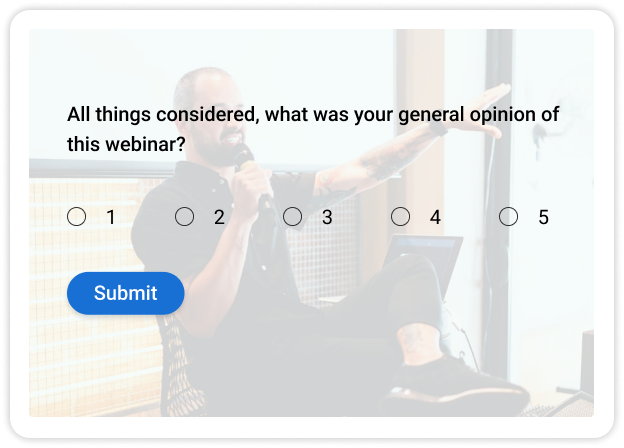The image size is (624, 448).
Task: Select radio button for rating 1
Action: (77, 216)
